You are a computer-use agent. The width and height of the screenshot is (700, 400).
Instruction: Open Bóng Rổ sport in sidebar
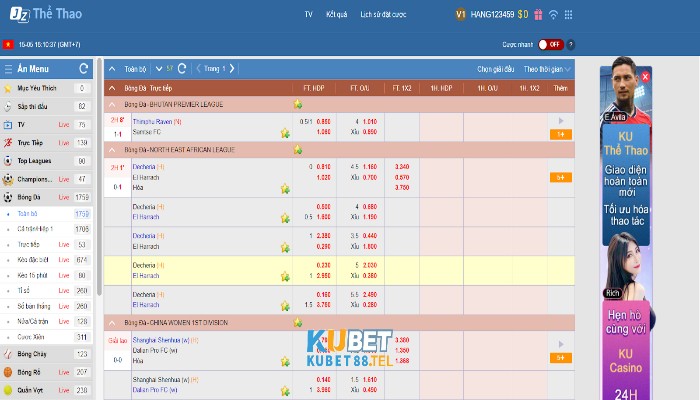[46, 372]
